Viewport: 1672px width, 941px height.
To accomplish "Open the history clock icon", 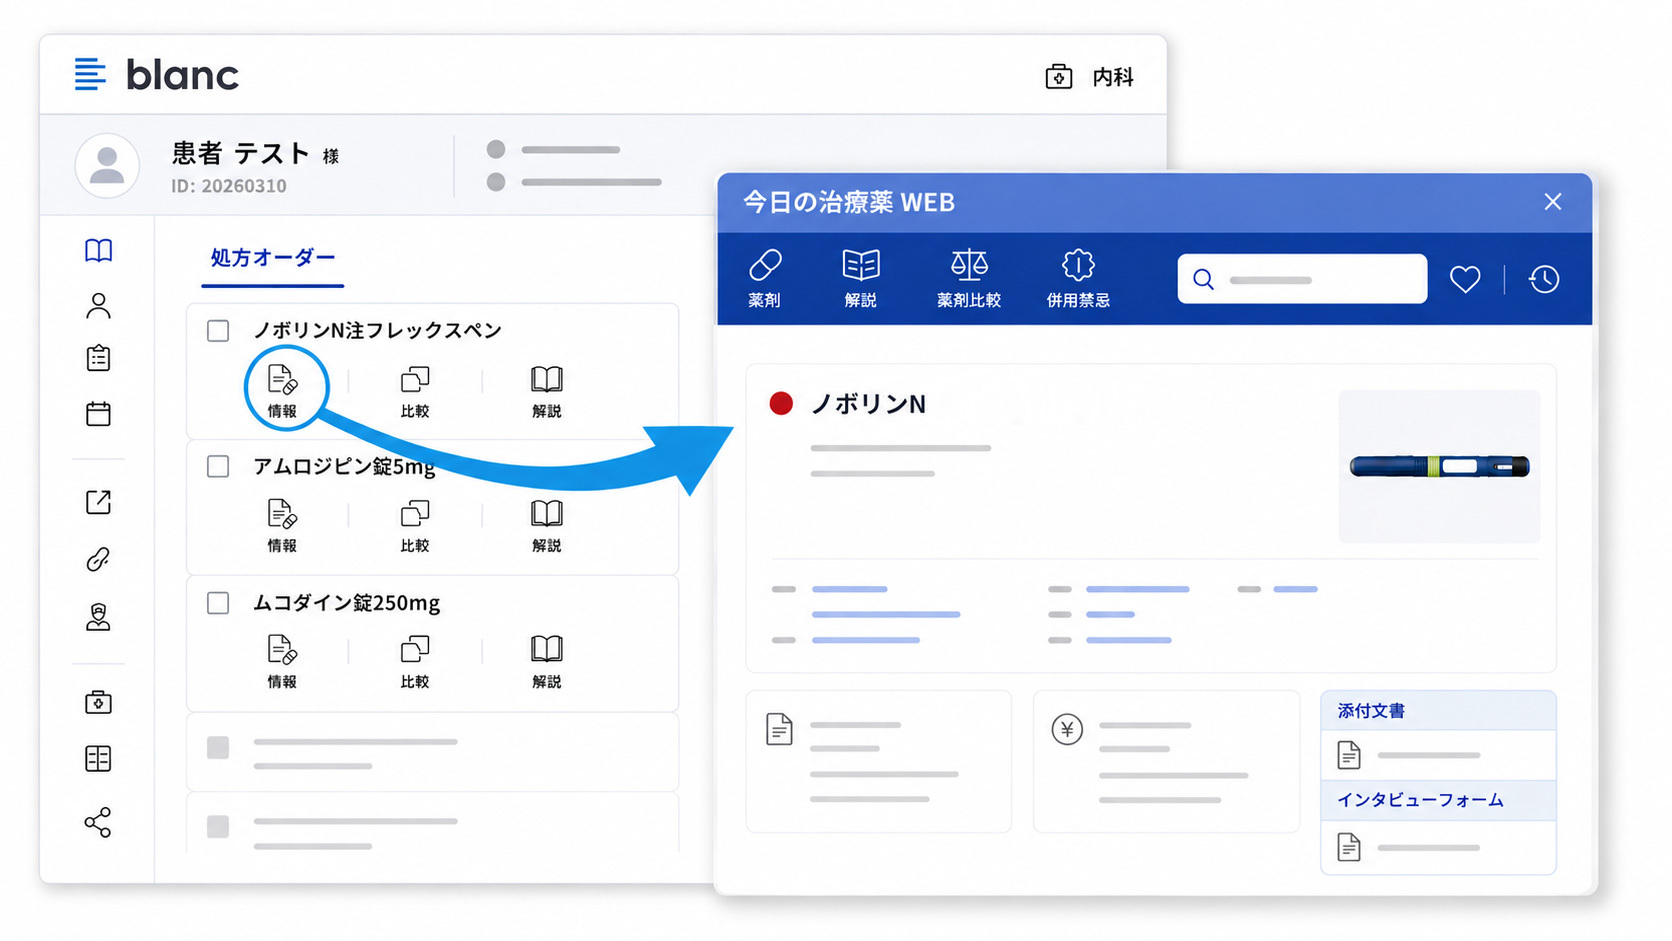I will pos(1544,279).
